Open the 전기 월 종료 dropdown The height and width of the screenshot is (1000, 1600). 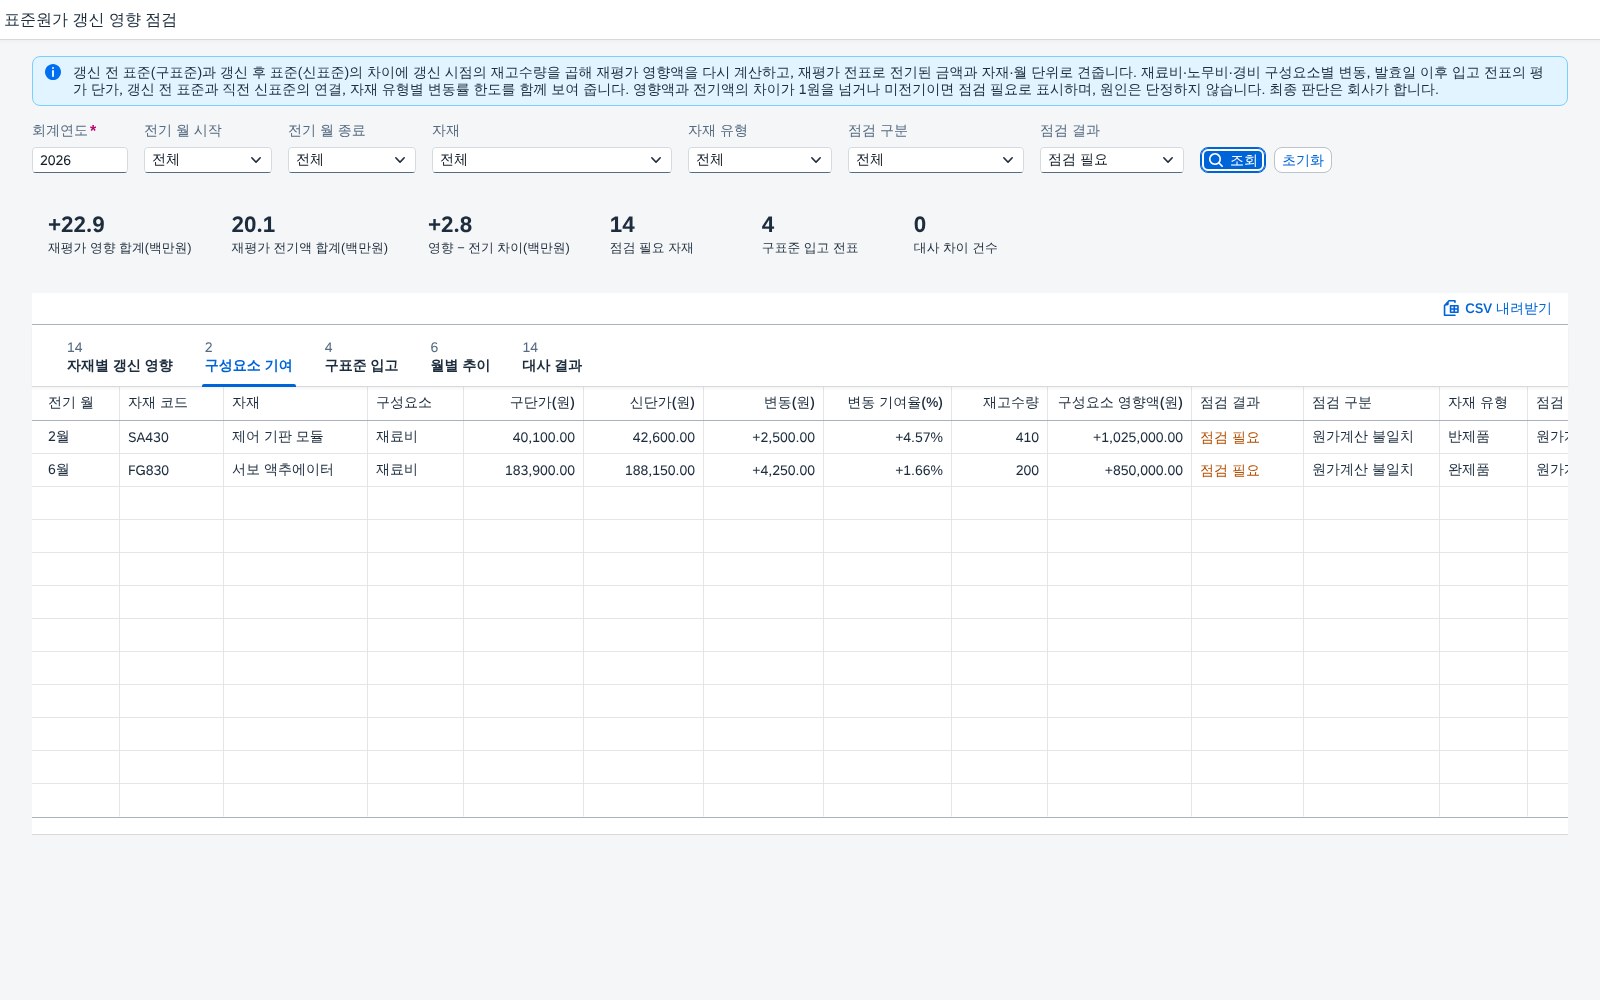tap(352, 160)
